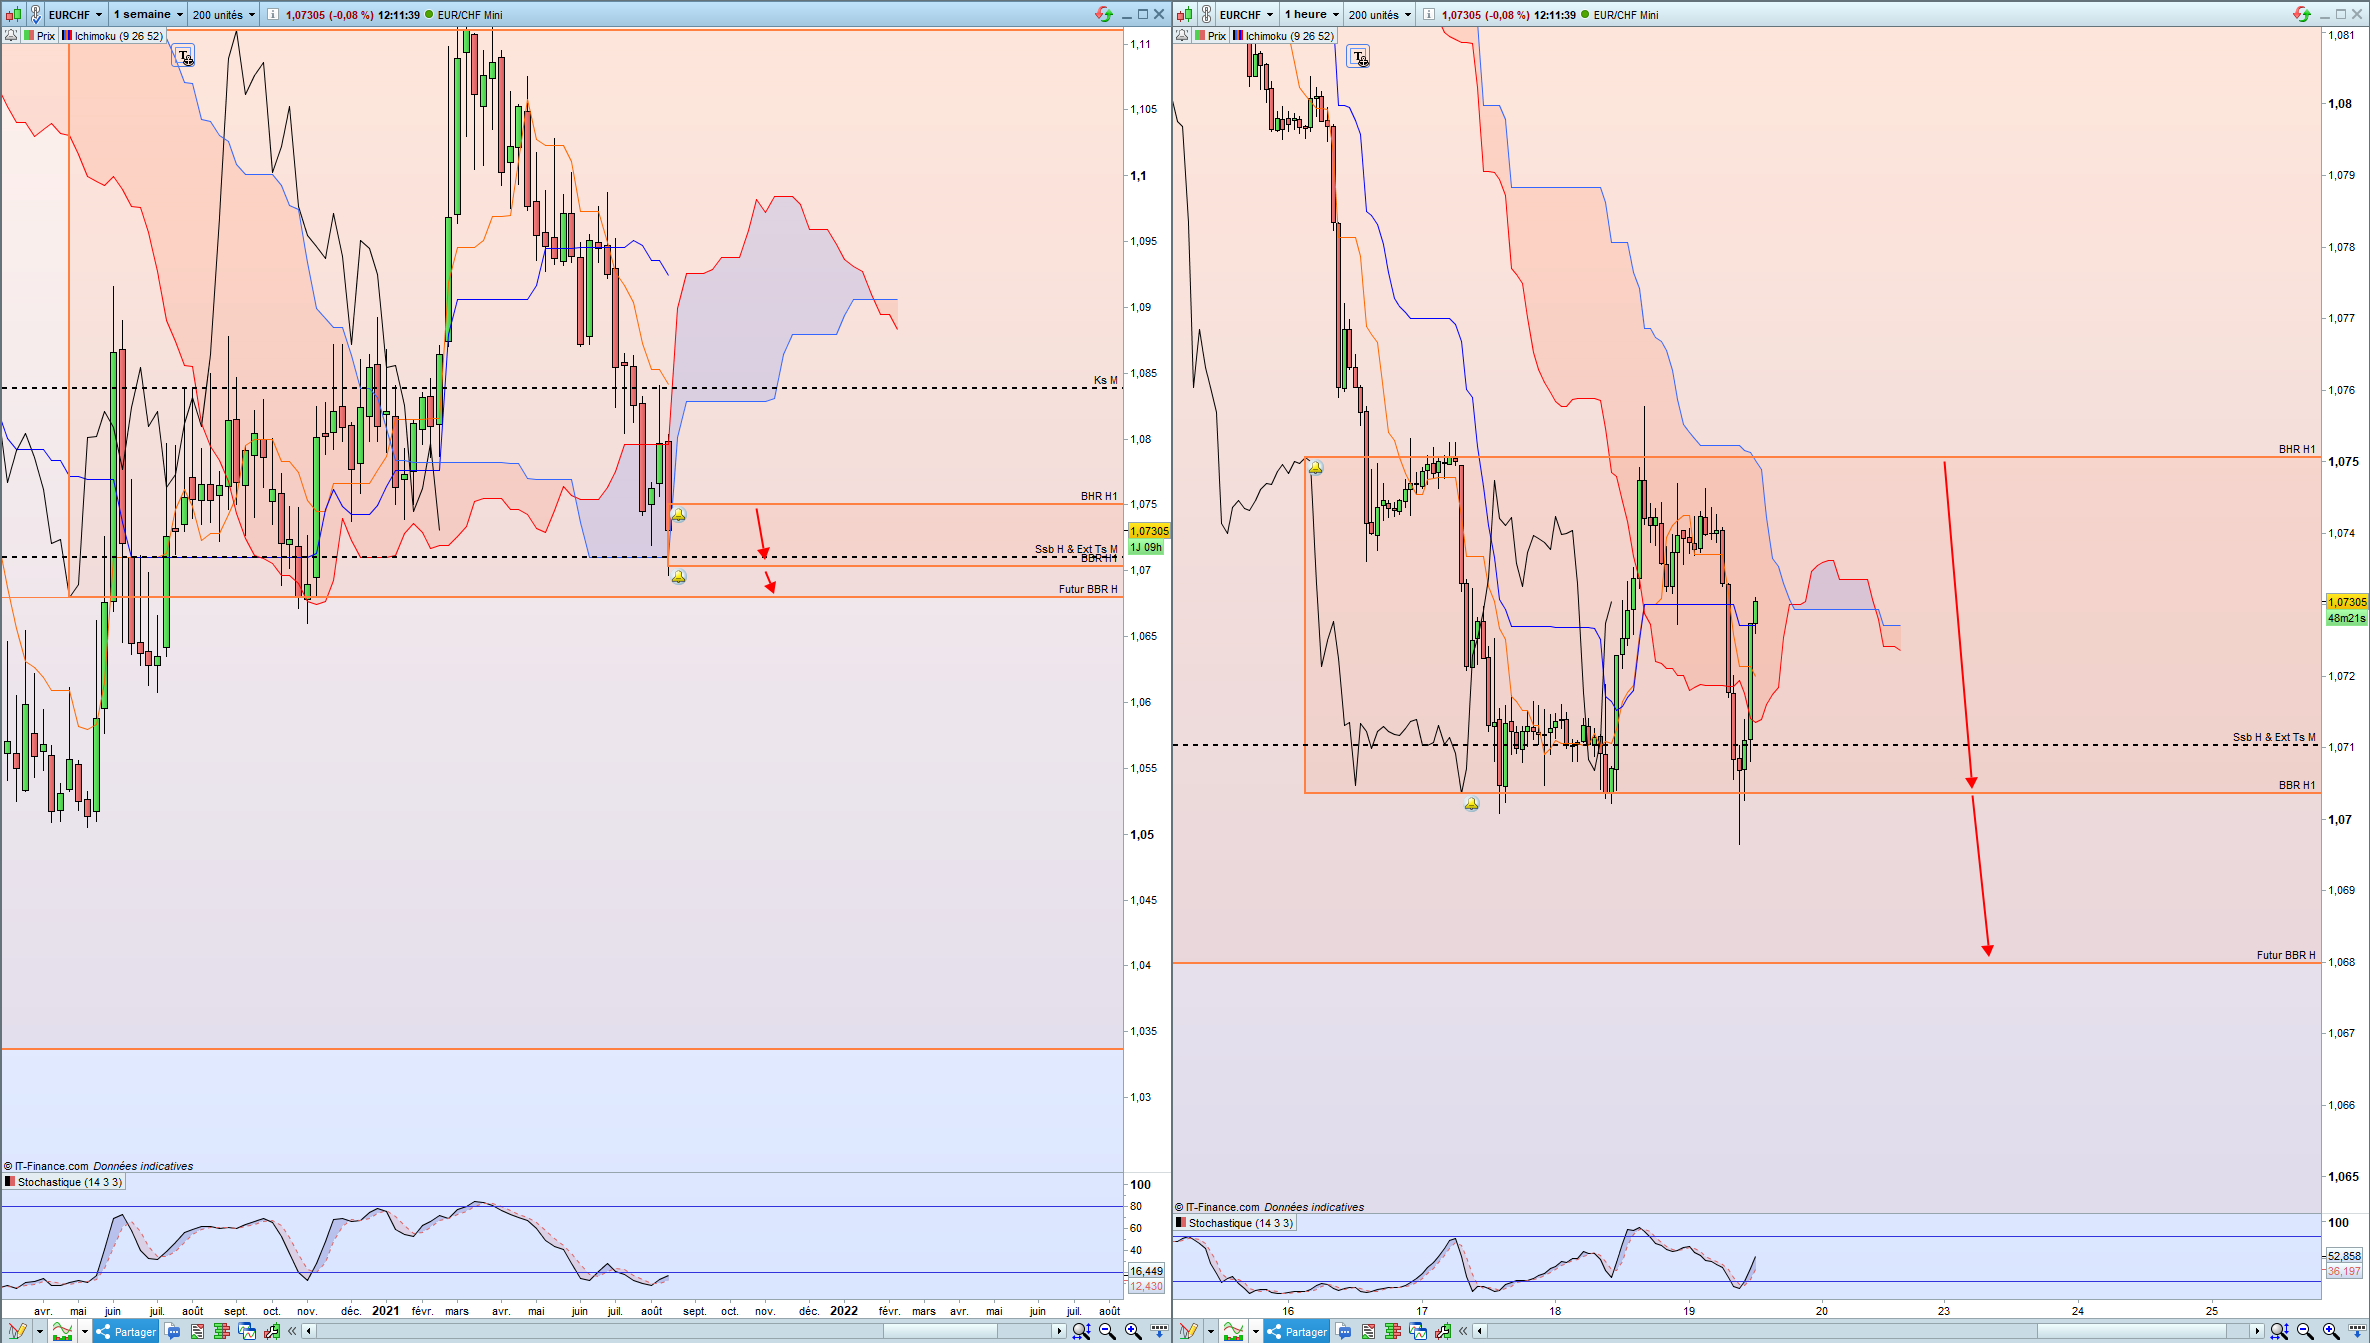Open the order book icon in hourly chart
The image size is (2370, 1343).
[x=1393, y=1331]
